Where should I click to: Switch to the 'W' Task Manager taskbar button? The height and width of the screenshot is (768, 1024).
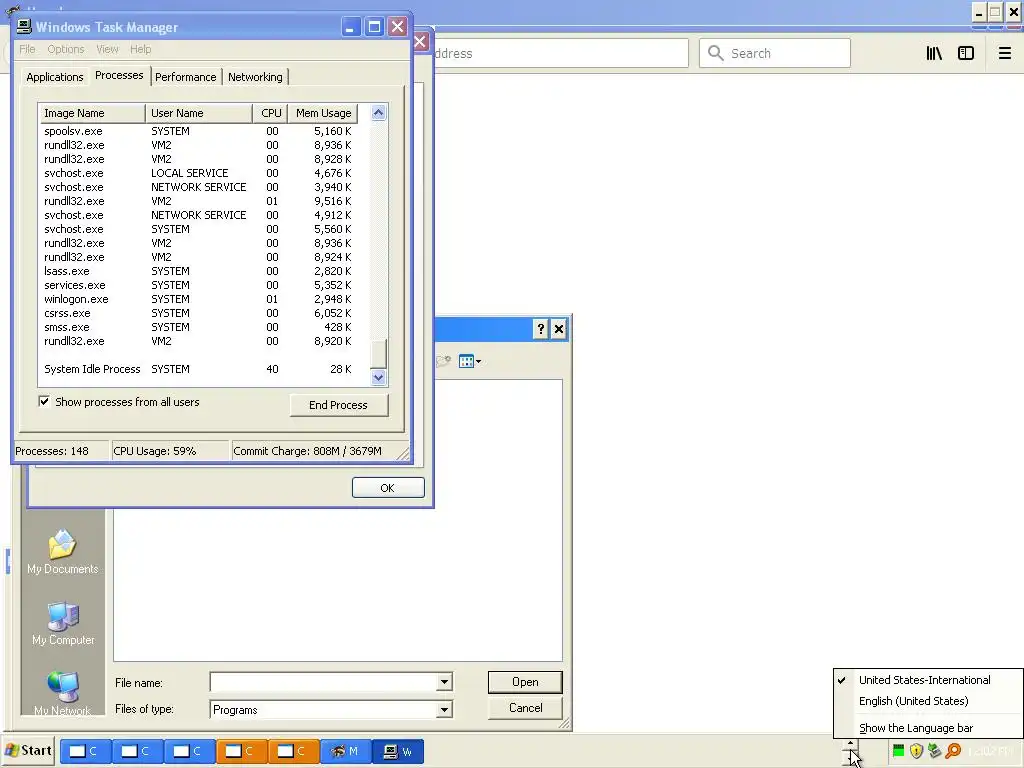coord(398,751)
